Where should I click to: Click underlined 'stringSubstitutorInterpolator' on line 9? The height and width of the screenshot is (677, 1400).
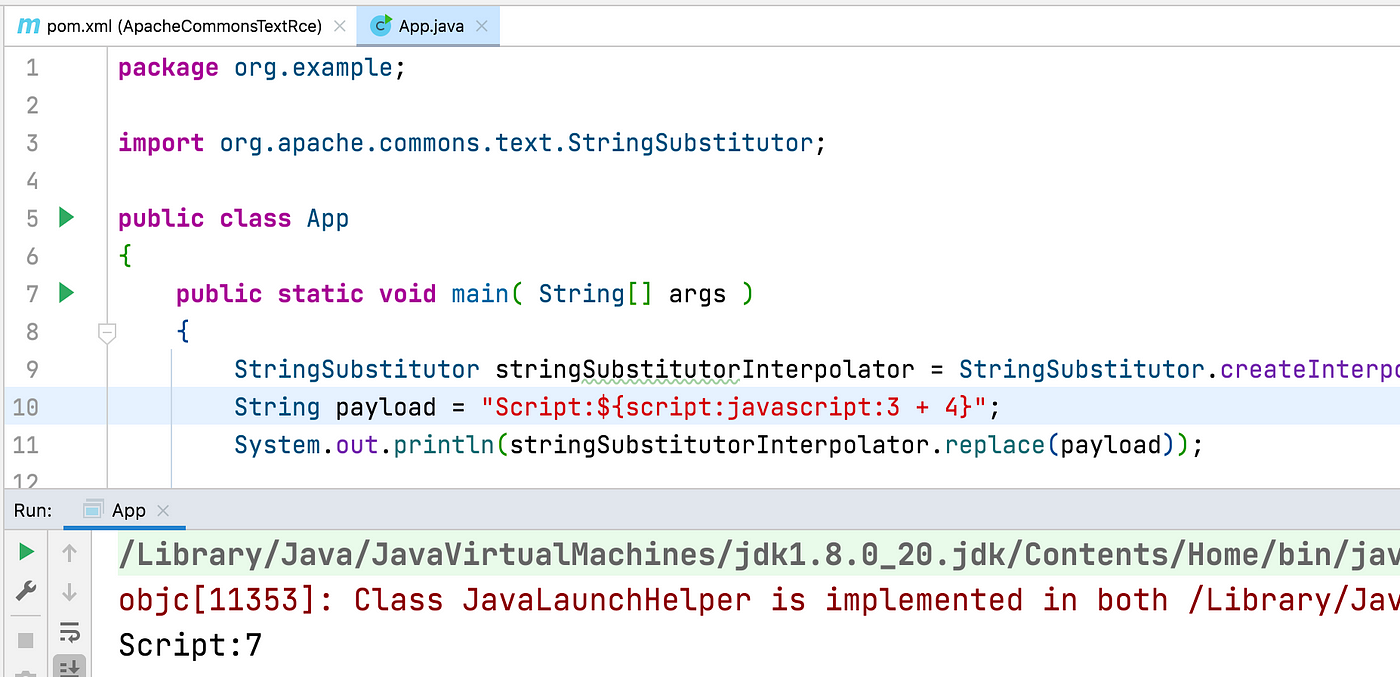point(705,370)
